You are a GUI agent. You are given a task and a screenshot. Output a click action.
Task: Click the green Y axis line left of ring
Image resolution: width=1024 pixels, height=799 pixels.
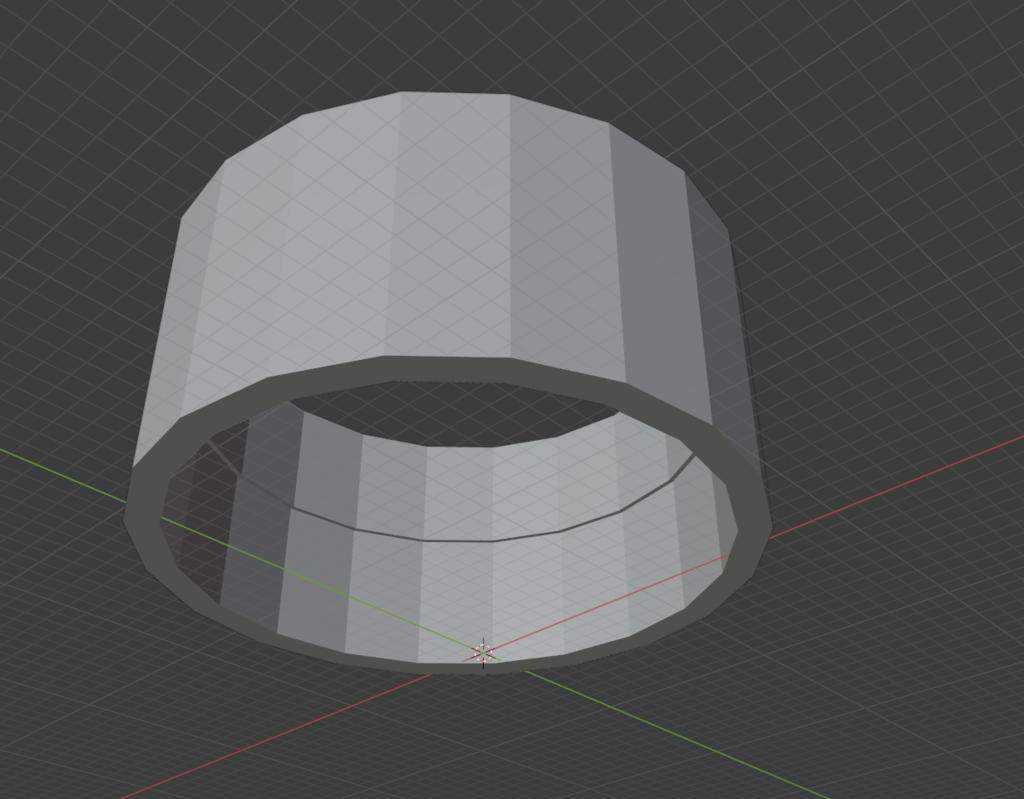coord(63,475)
